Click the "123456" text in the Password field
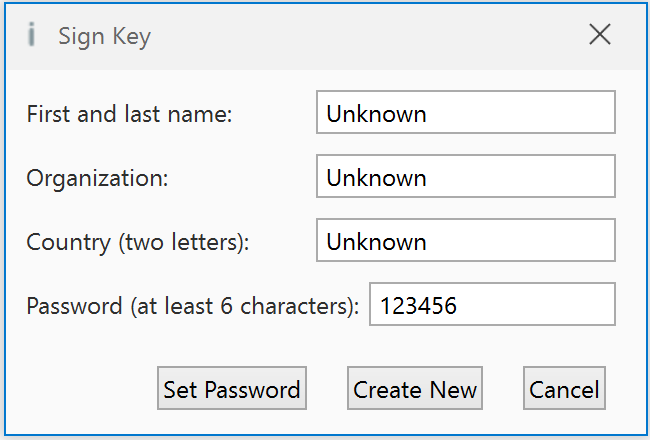Screen dimensions: 650x440 pyautogui.click(x=419, y=306)
